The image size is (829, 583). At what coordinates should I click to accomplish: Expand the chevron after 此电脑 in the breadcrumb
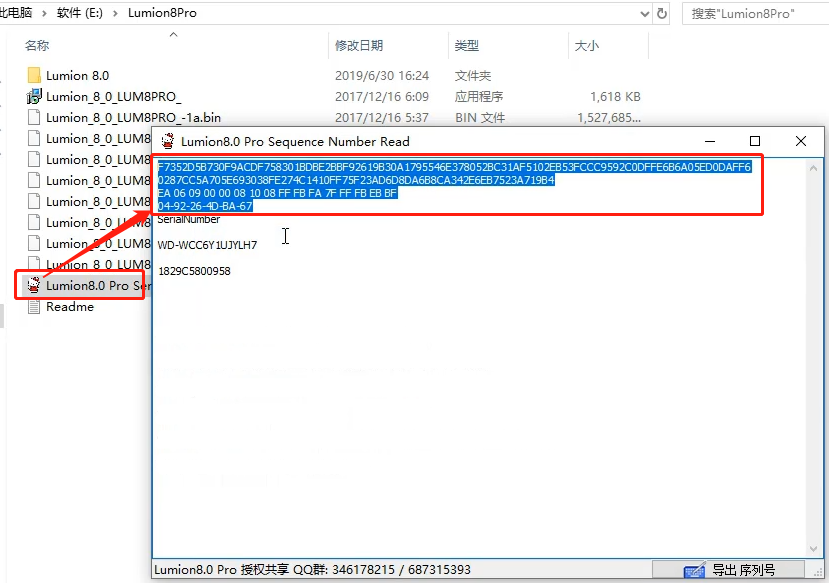point(44,13)
